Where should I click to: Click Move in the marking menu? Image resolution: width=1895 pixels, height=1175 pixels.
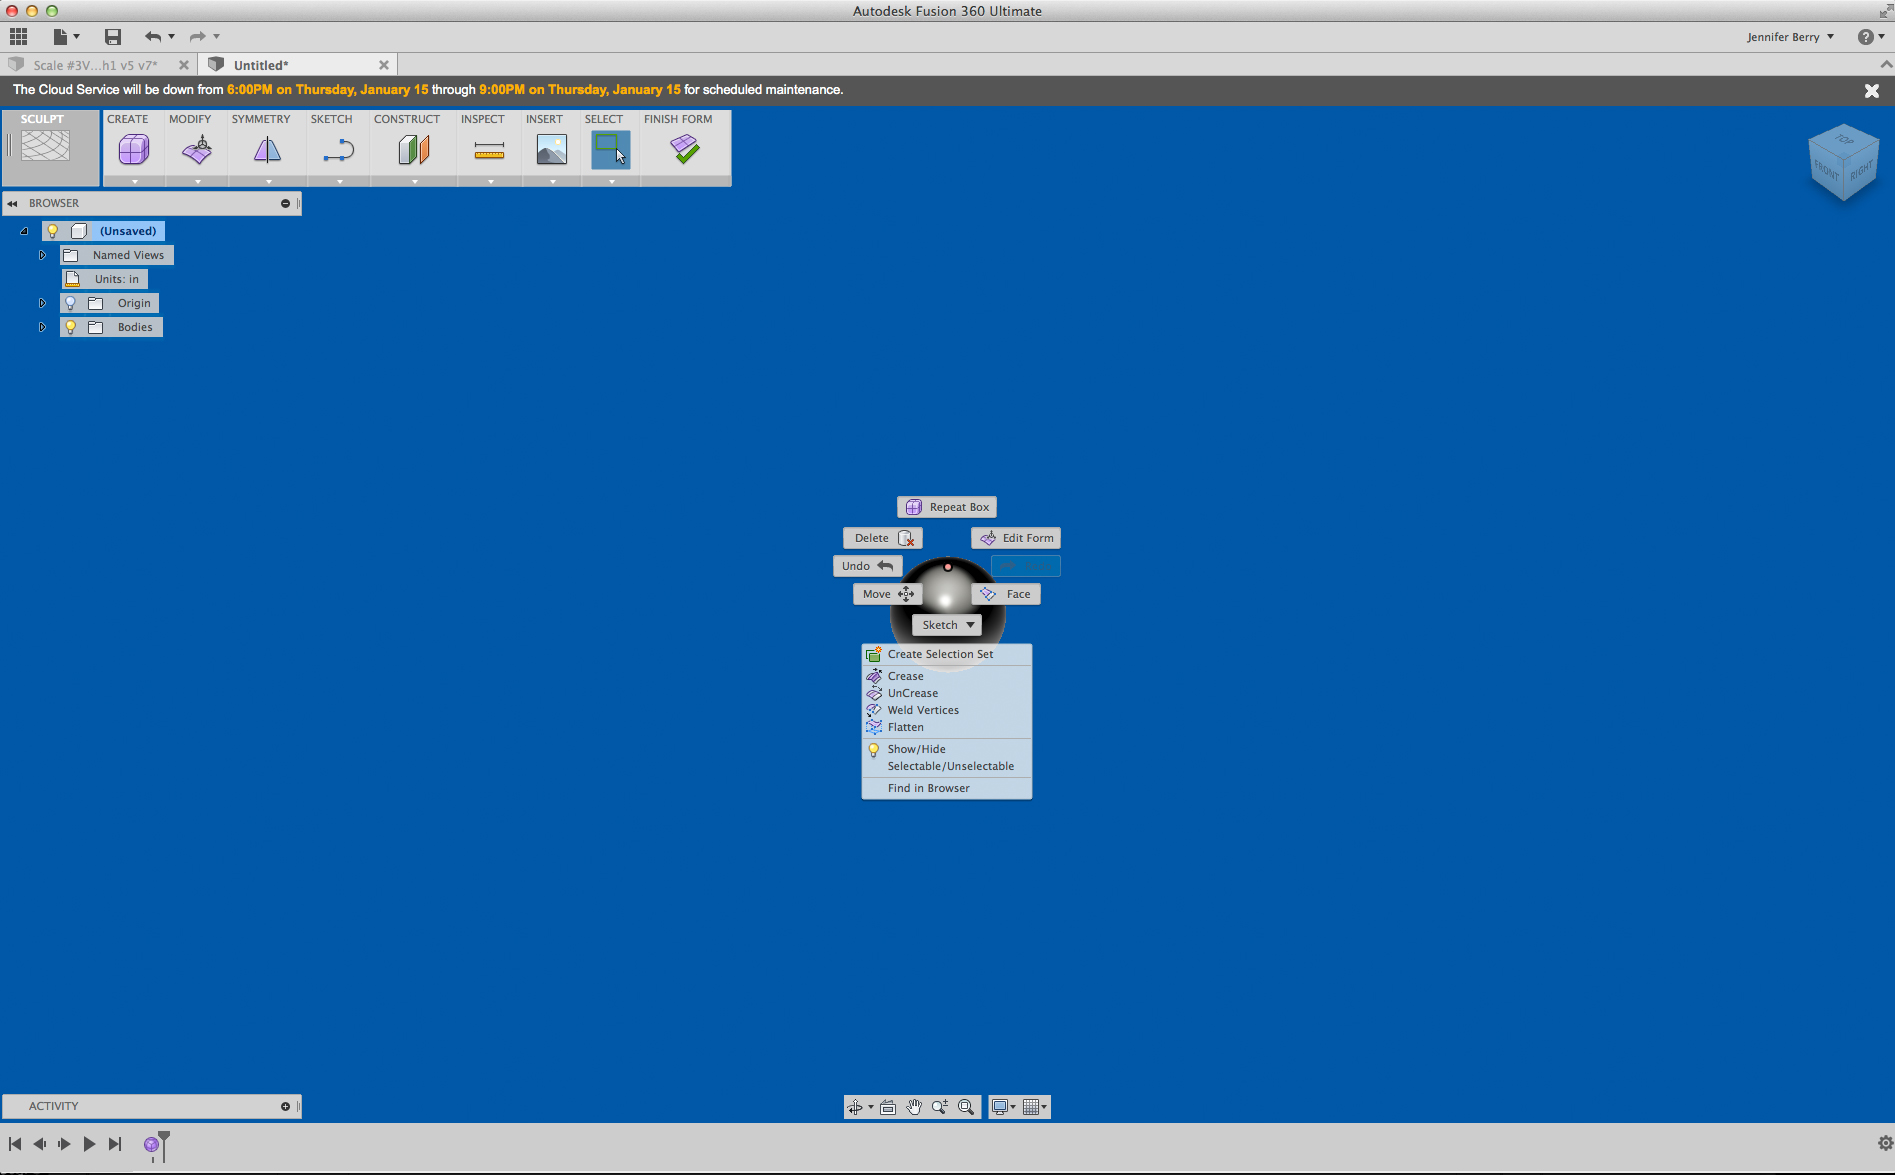[888, 594]
